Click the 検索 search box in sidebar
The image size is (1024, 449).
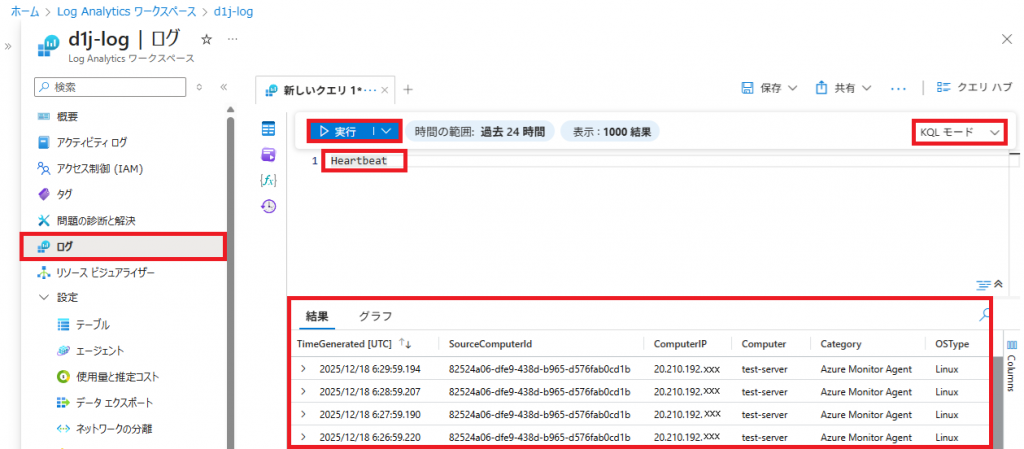tap(110, 88)
